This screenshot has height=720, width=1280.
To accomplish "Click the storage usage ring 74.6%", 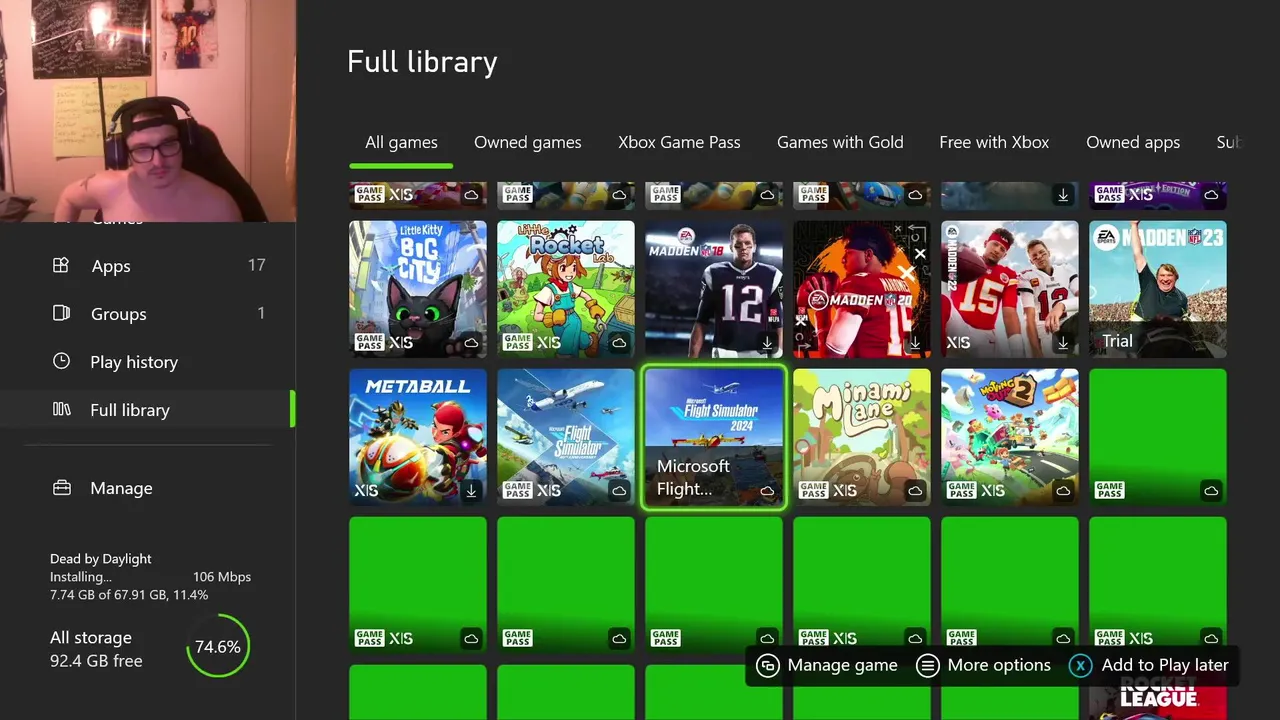I will [217, 647].
